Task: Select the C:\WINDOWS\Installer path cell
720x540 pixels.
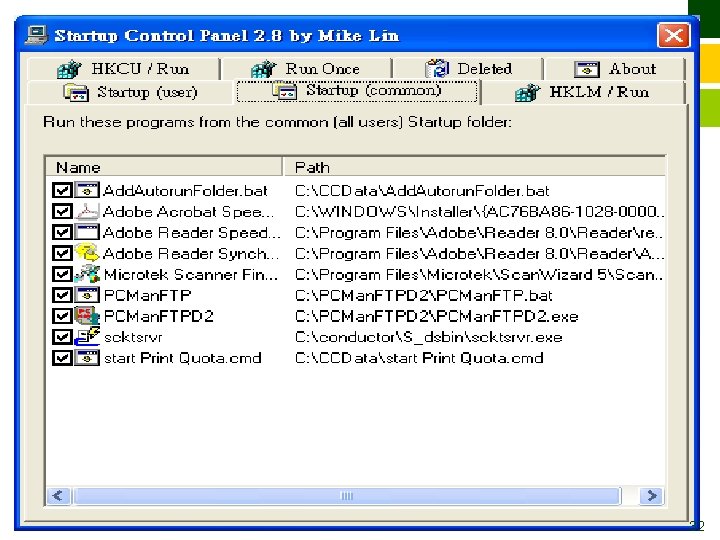Action: (479, 212)
